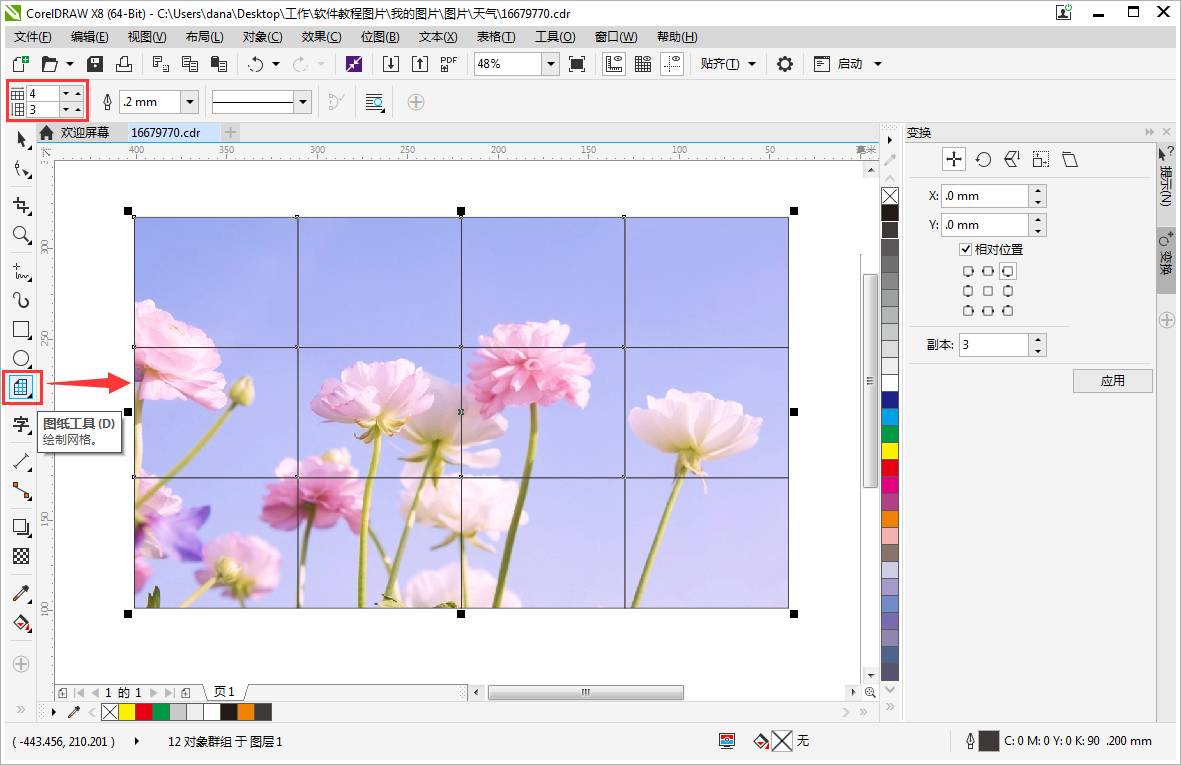Open the 效果(C) menu
The image size is (1181, 765).
[x=321, y=37]
